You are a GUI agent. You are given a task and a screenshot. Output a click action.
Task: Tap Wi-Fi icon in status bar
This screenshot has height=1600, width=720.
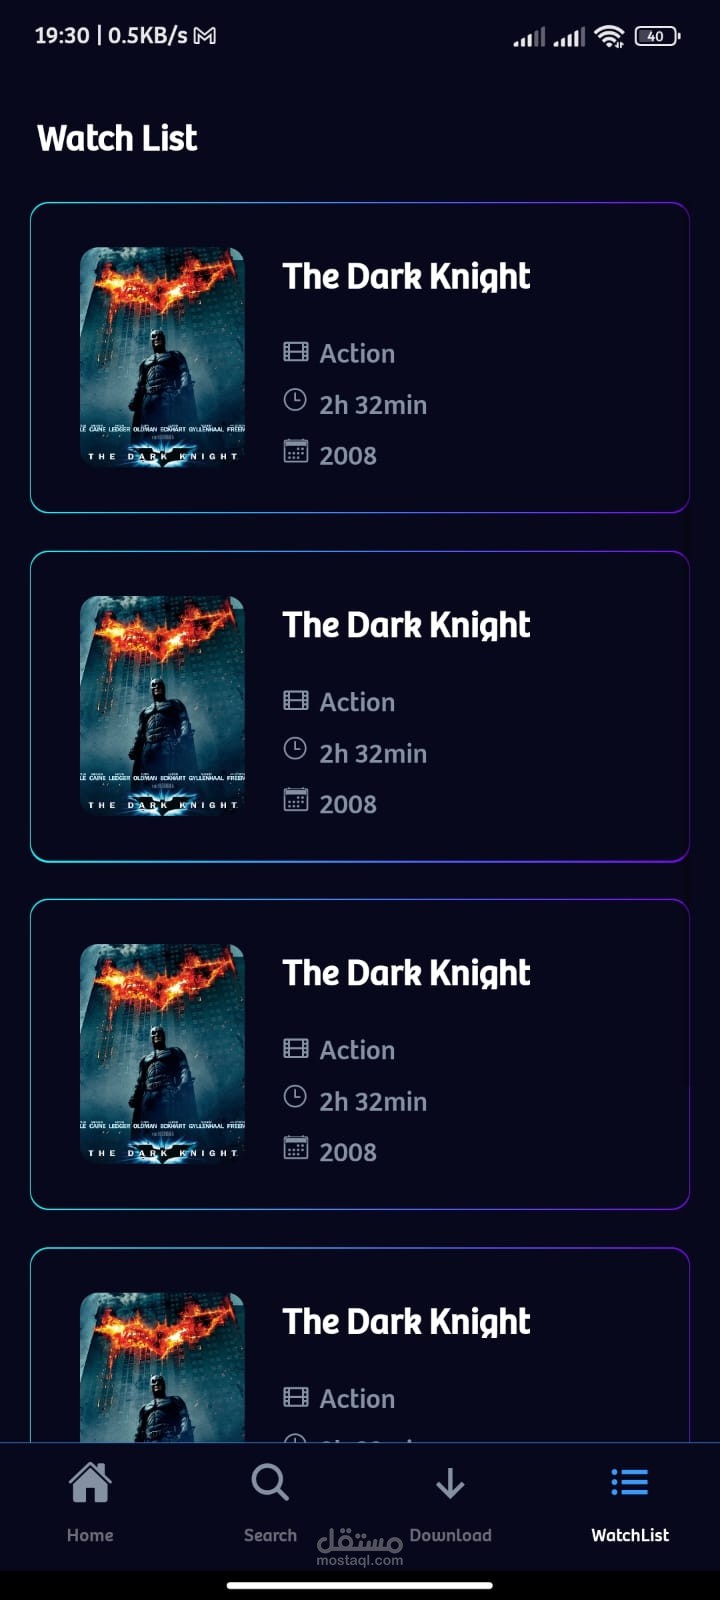pos(608,36)
